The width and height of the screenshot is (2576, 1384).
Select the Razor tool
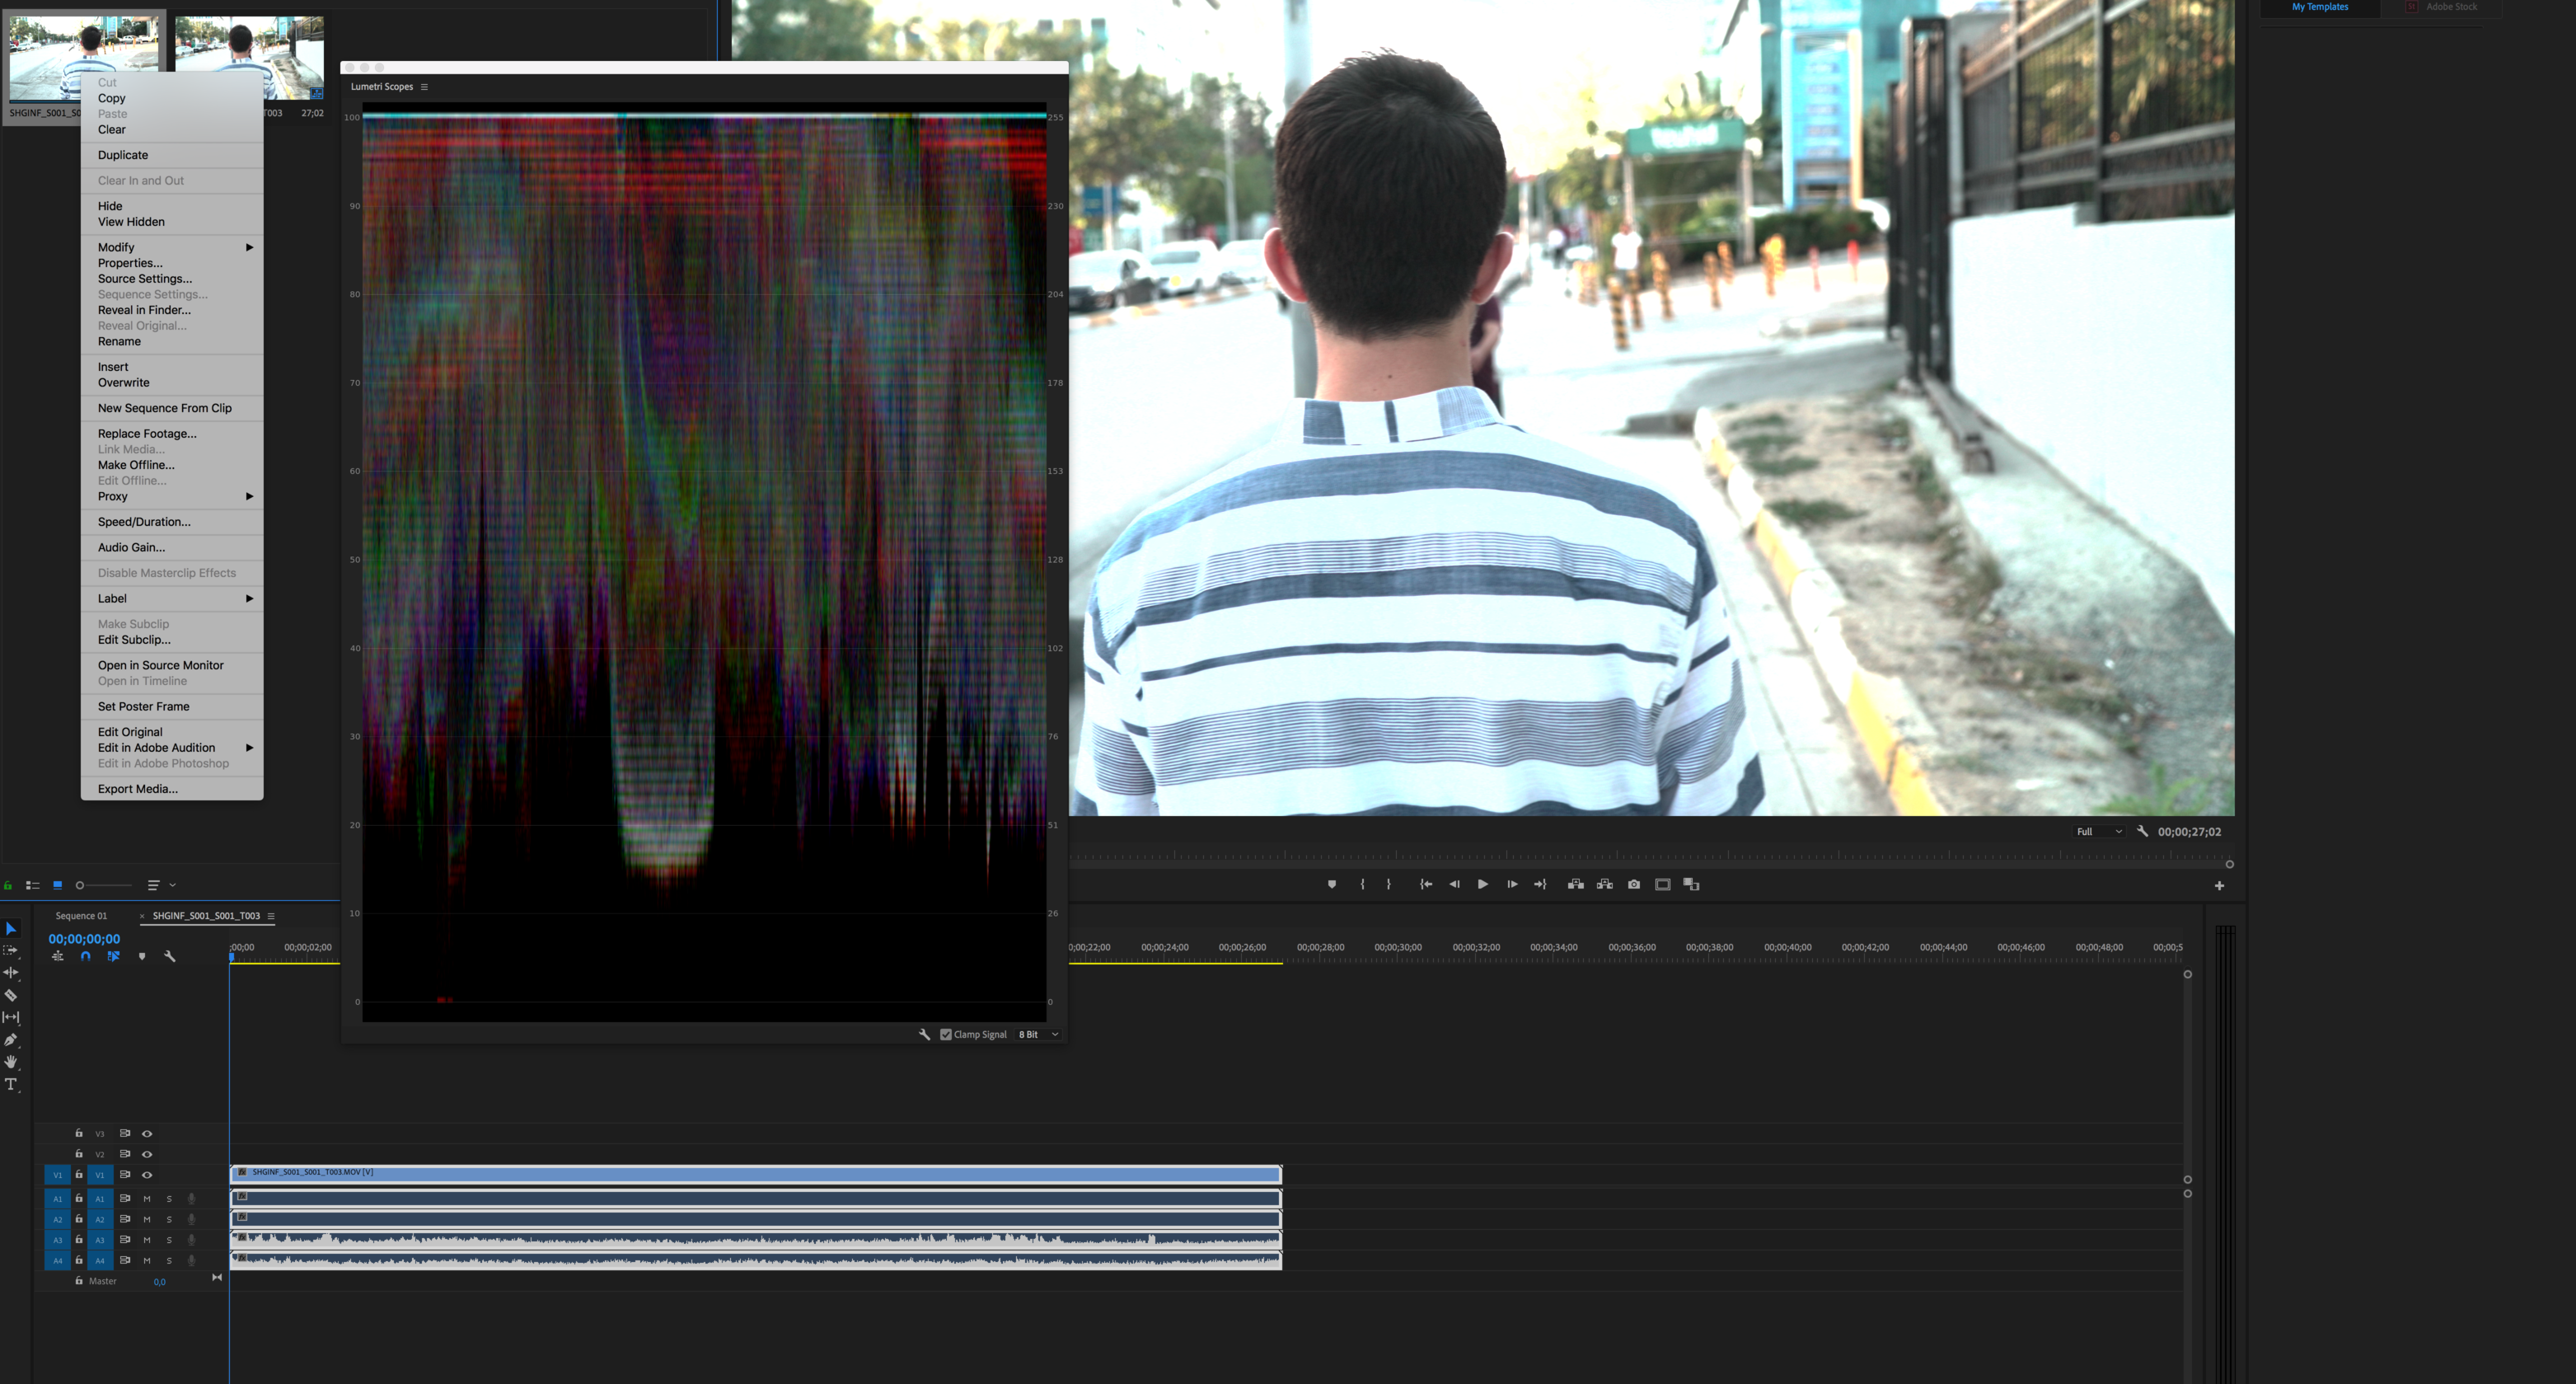tap(11, 995)
